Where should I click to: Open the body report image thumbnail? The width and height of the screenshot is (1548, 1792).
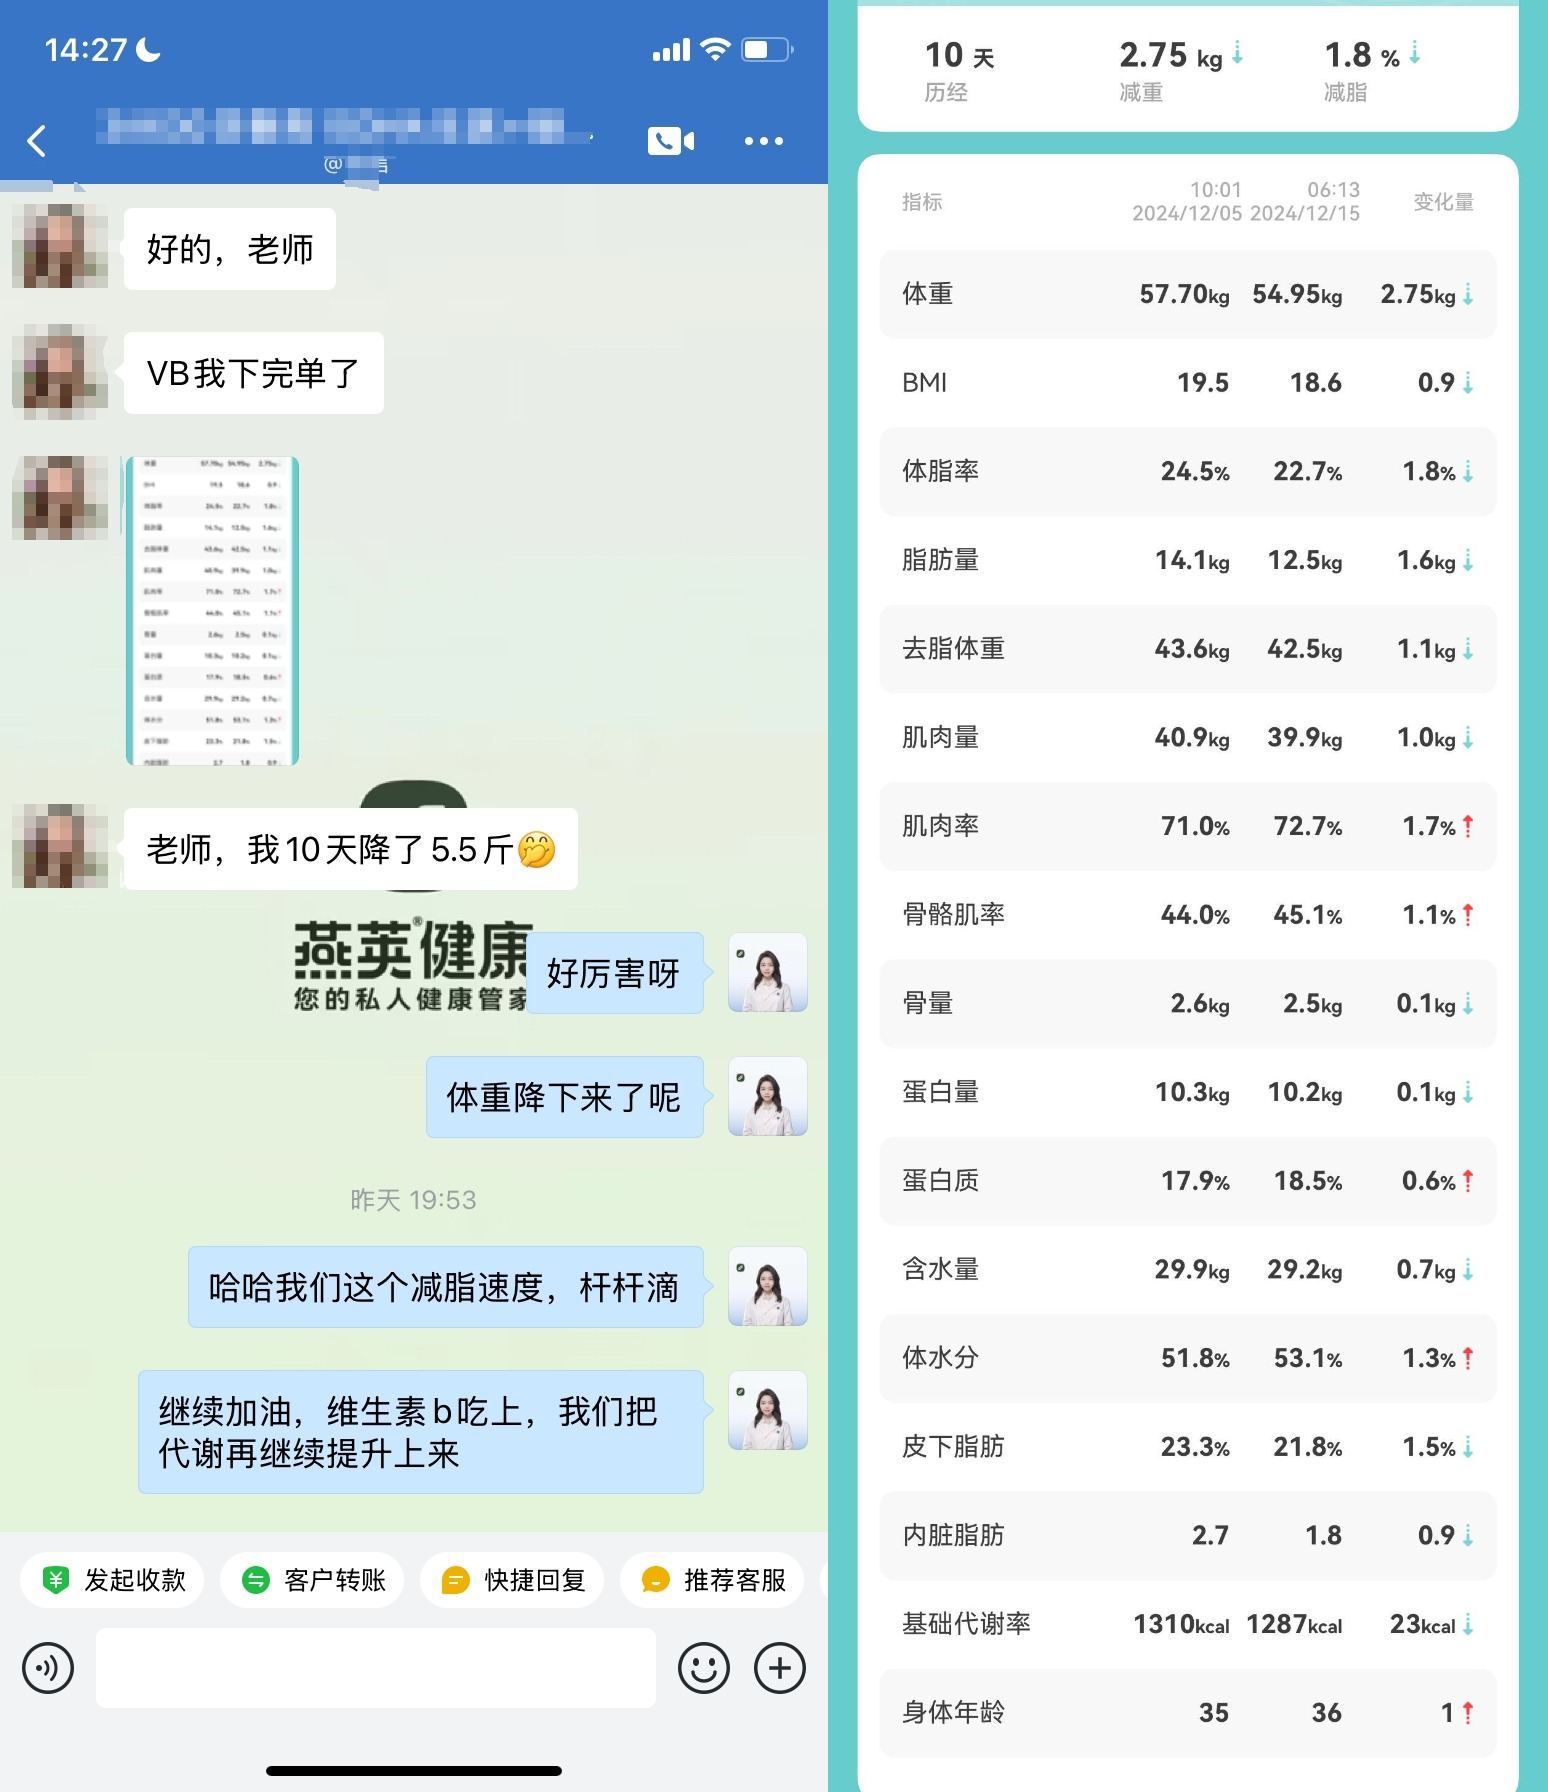[212, 611]
